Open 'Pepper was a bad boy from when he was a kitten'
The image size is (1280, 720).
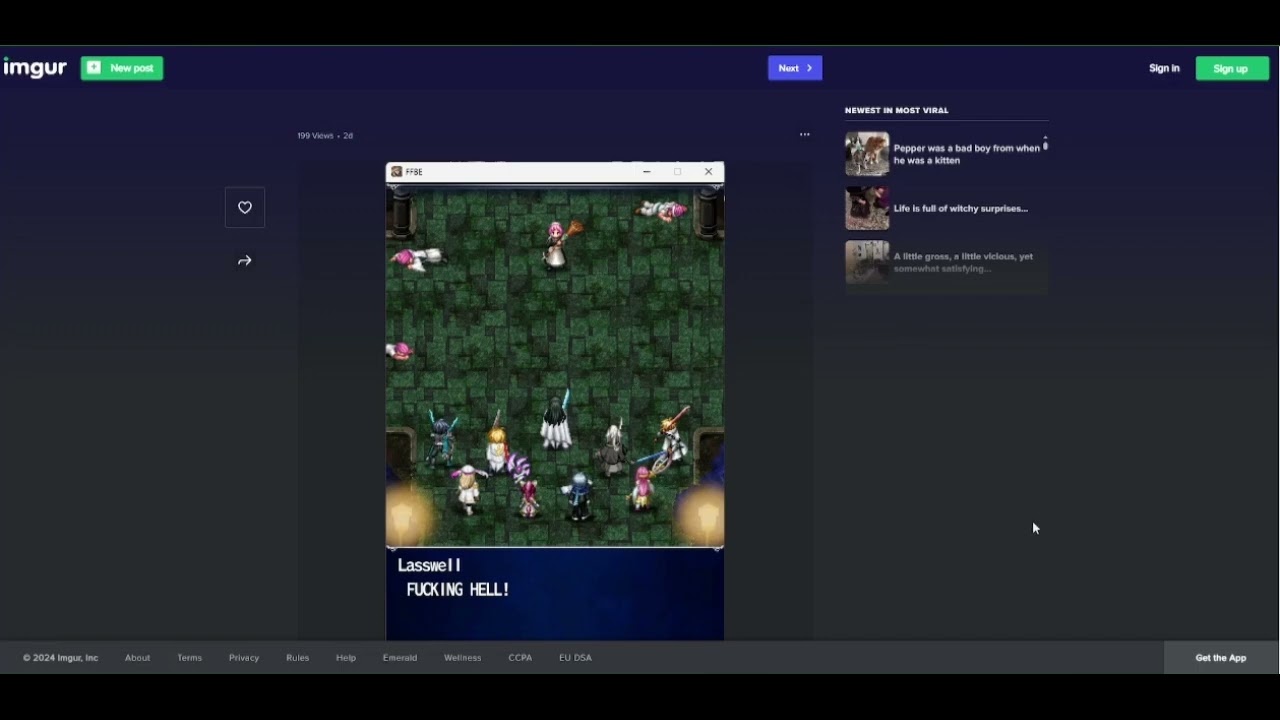[x=967, y=154]
